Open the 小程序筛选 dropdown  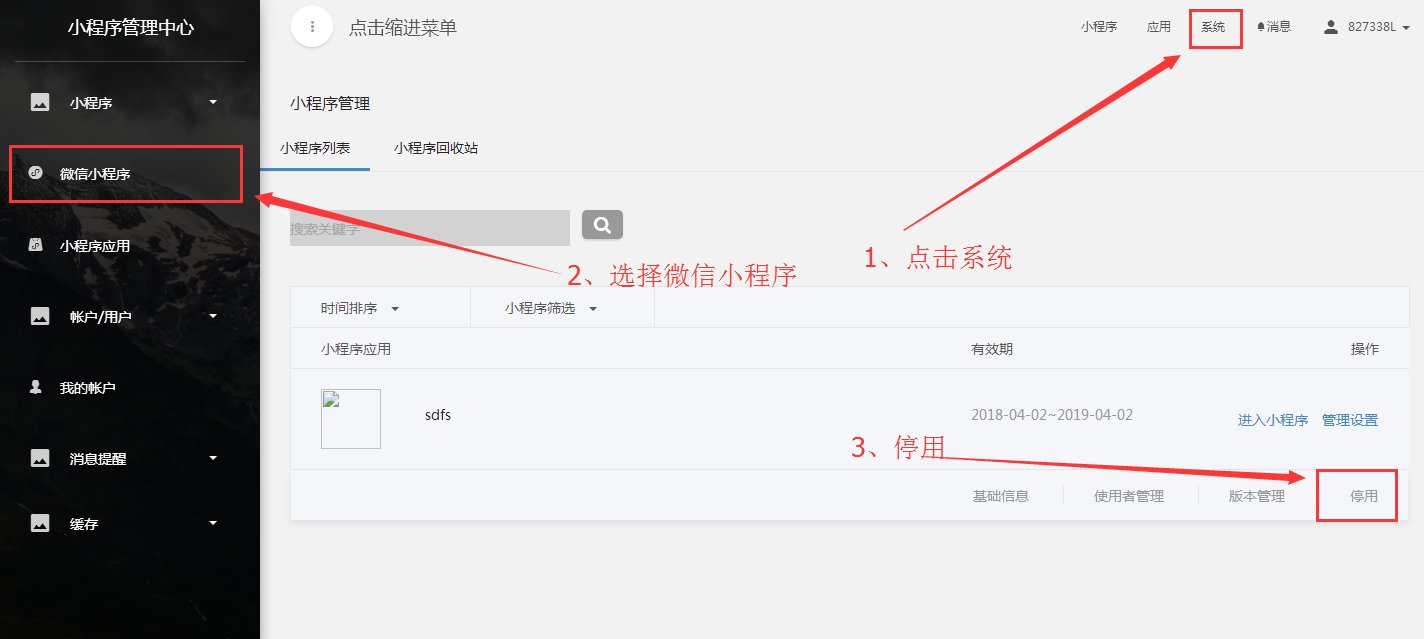point(552,309)
